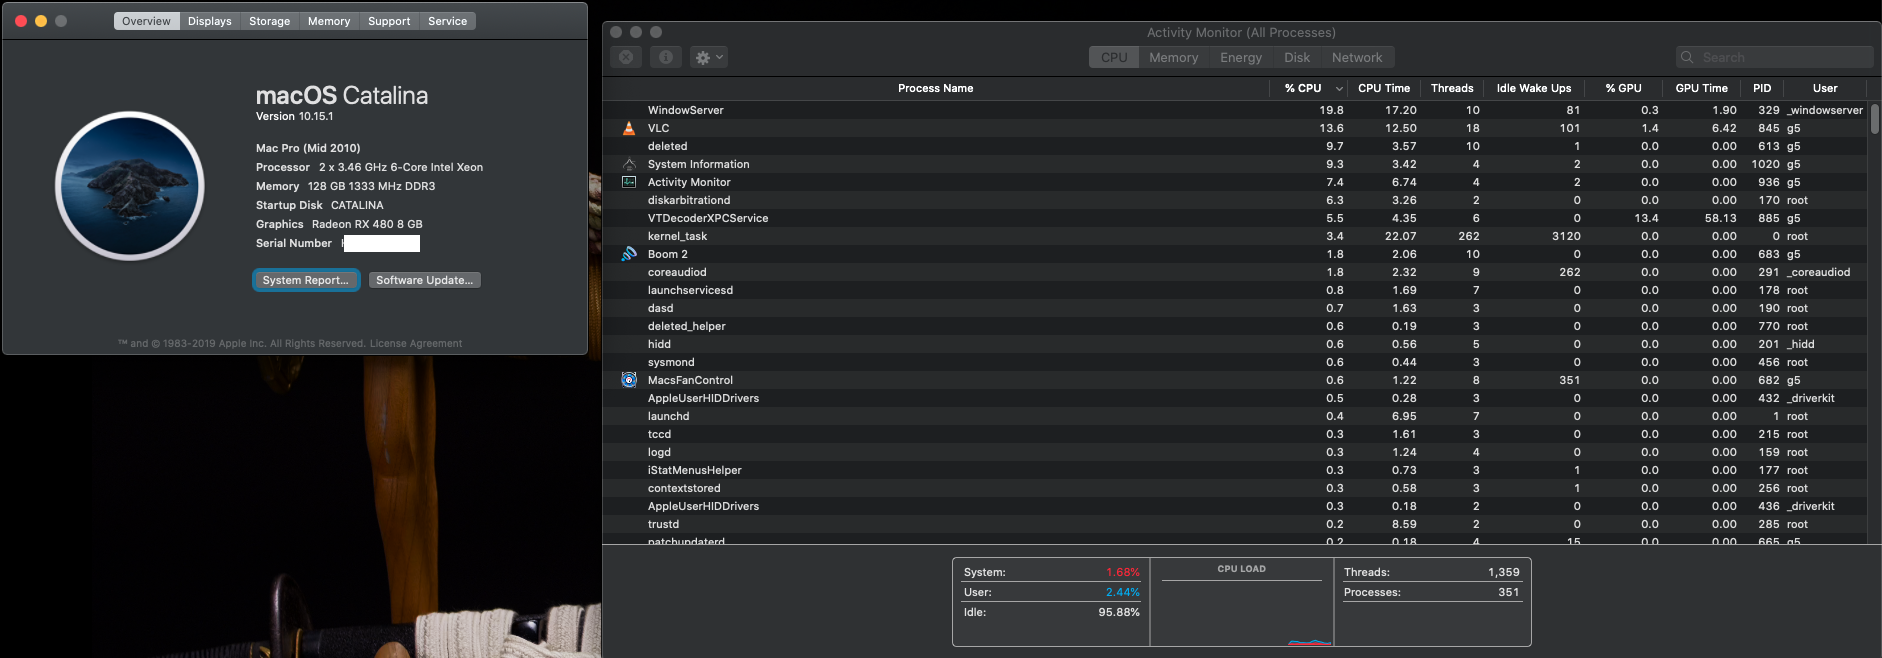Click the MacsFanControl process icon
Screen dimensions: 1882x658
pyautogui.click(x=629, y=380)
